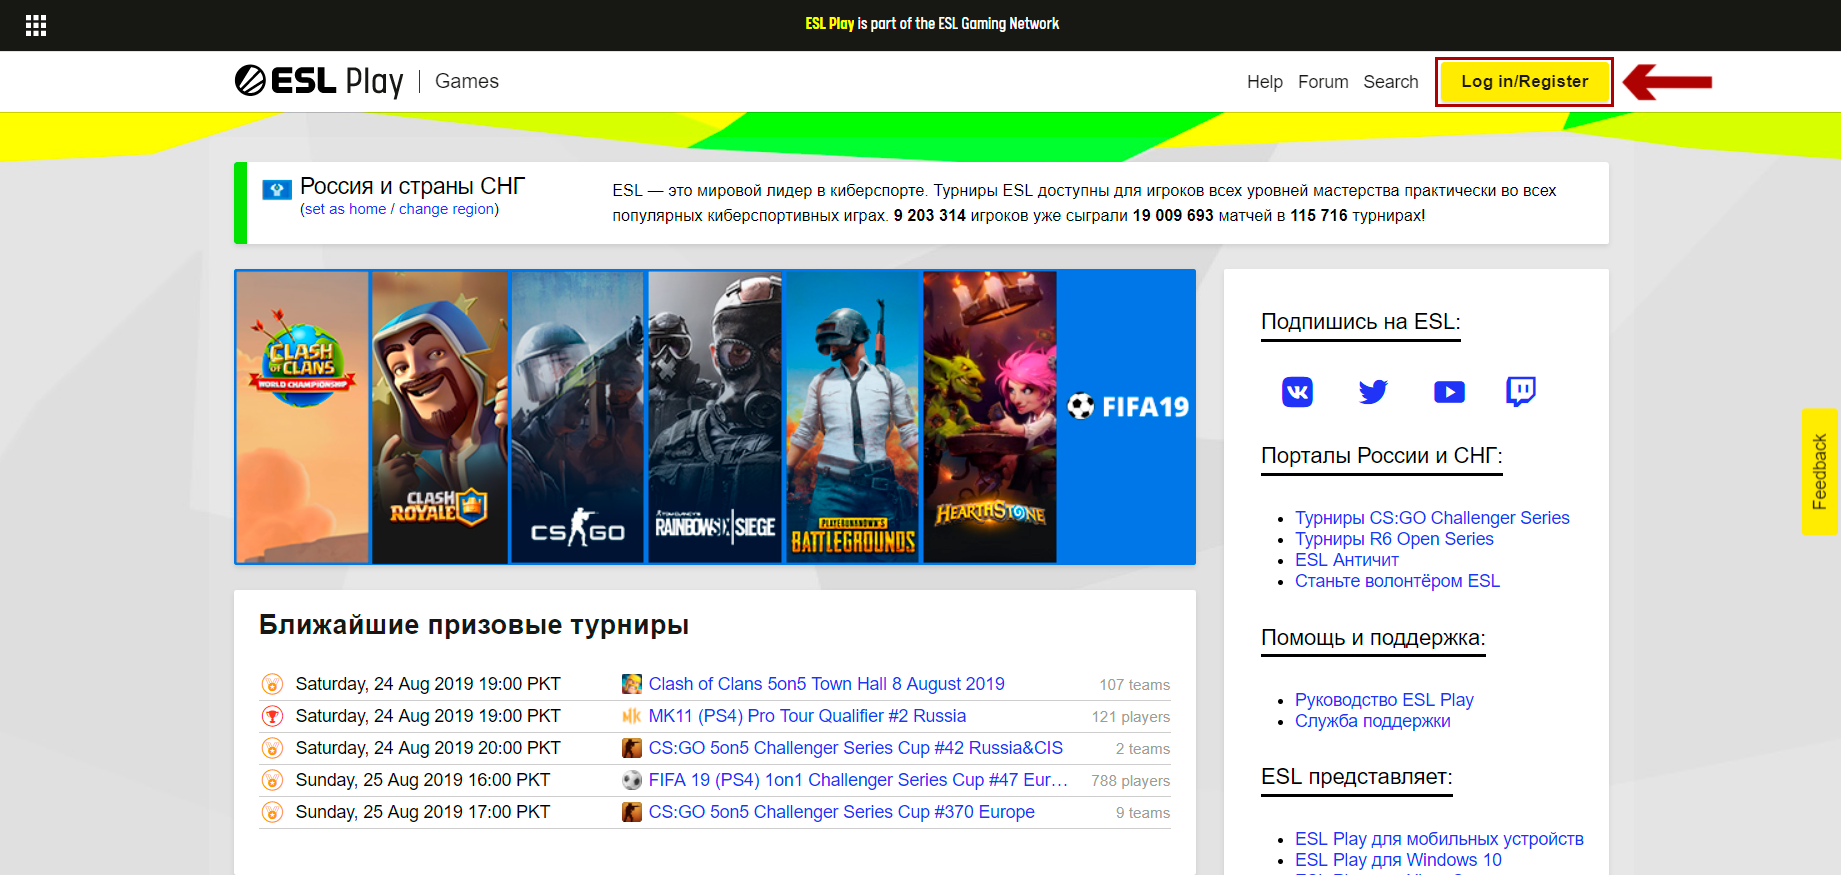Click 'Sunday, 25 Aug 2019 17:00 PKT' date

pyautogui.click(x=423, y=812)
